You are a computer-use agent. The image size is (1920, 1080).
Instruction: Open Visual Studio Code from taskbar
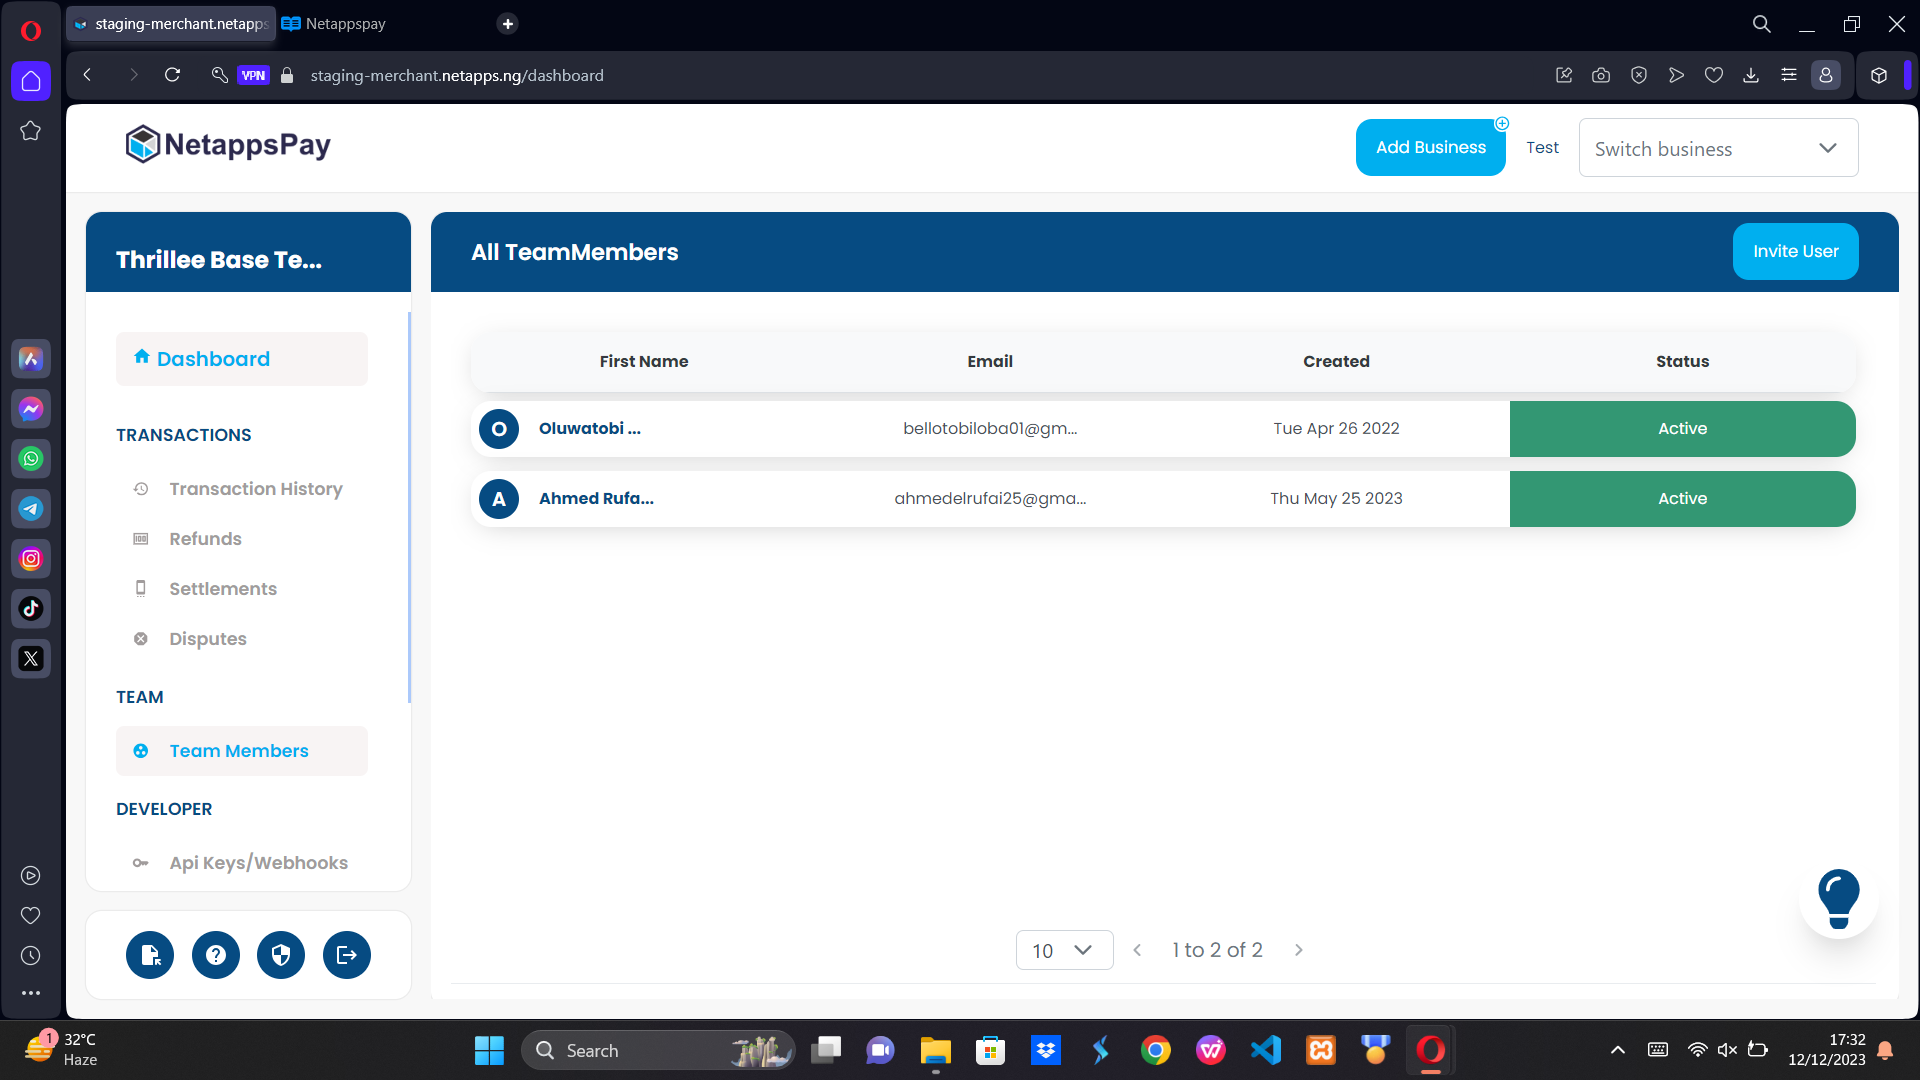pyautogui.click(x=1265, y=1050)
